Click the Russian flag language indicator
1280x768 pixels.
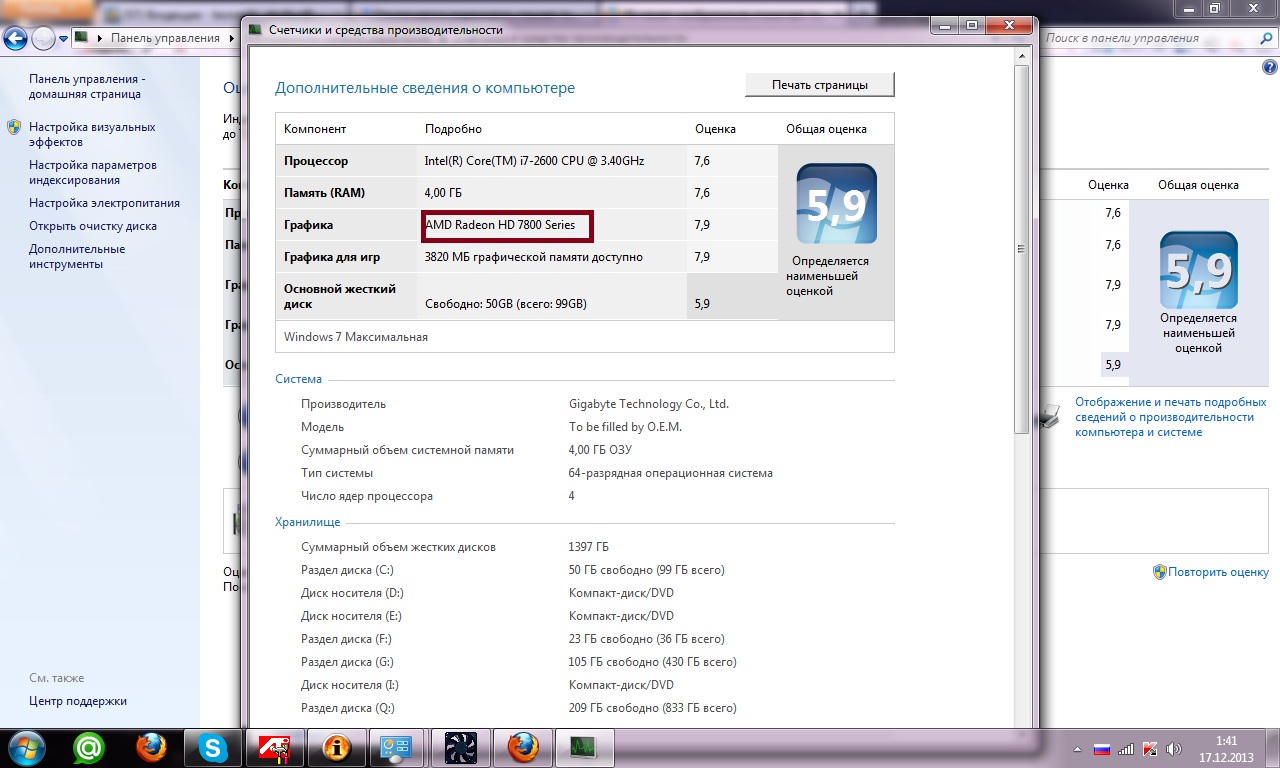click(1102, 748)
